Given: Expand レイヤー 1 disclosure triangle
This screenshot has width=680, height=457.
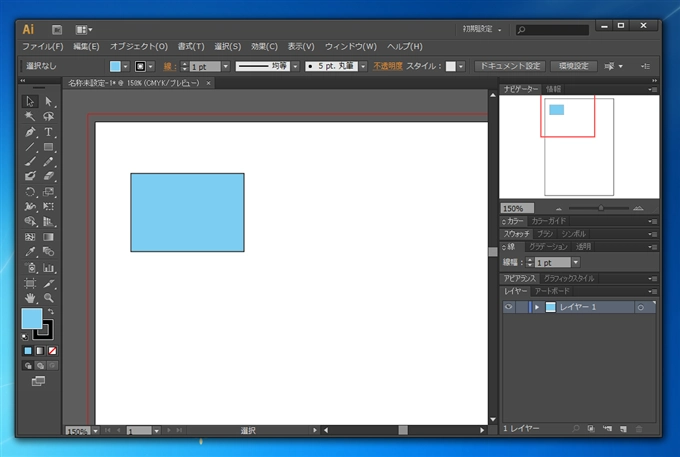Looking at the screenshot, I should [x=537, y=307].
